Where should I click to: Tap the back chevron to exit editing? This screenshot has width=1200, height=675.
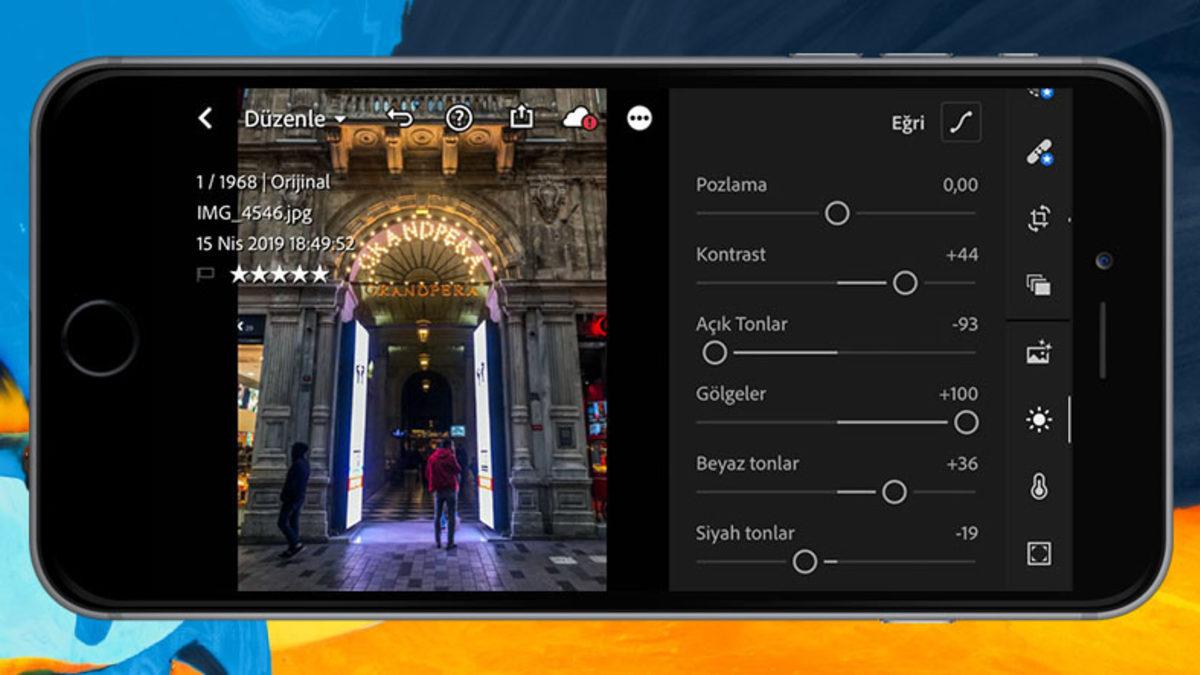[205, 117]
